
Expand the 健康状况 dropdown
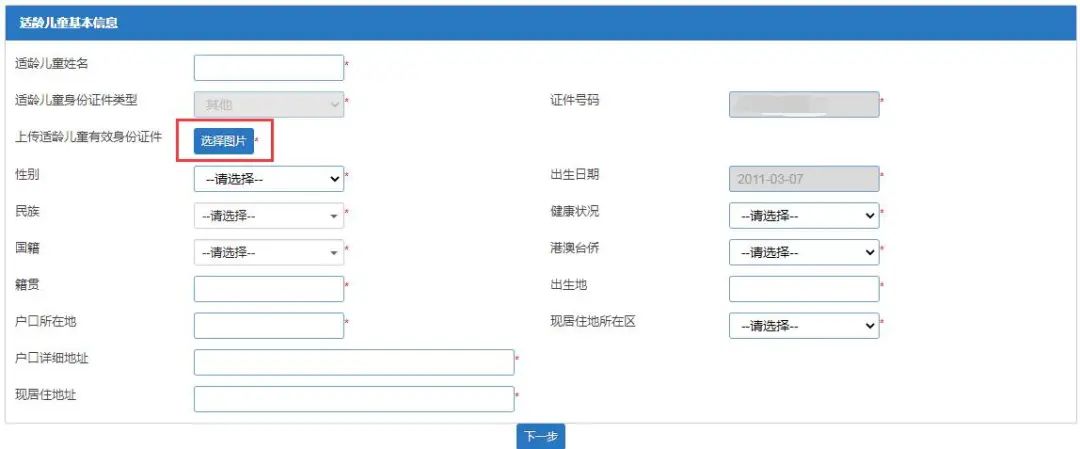click(x=803, y=215)
